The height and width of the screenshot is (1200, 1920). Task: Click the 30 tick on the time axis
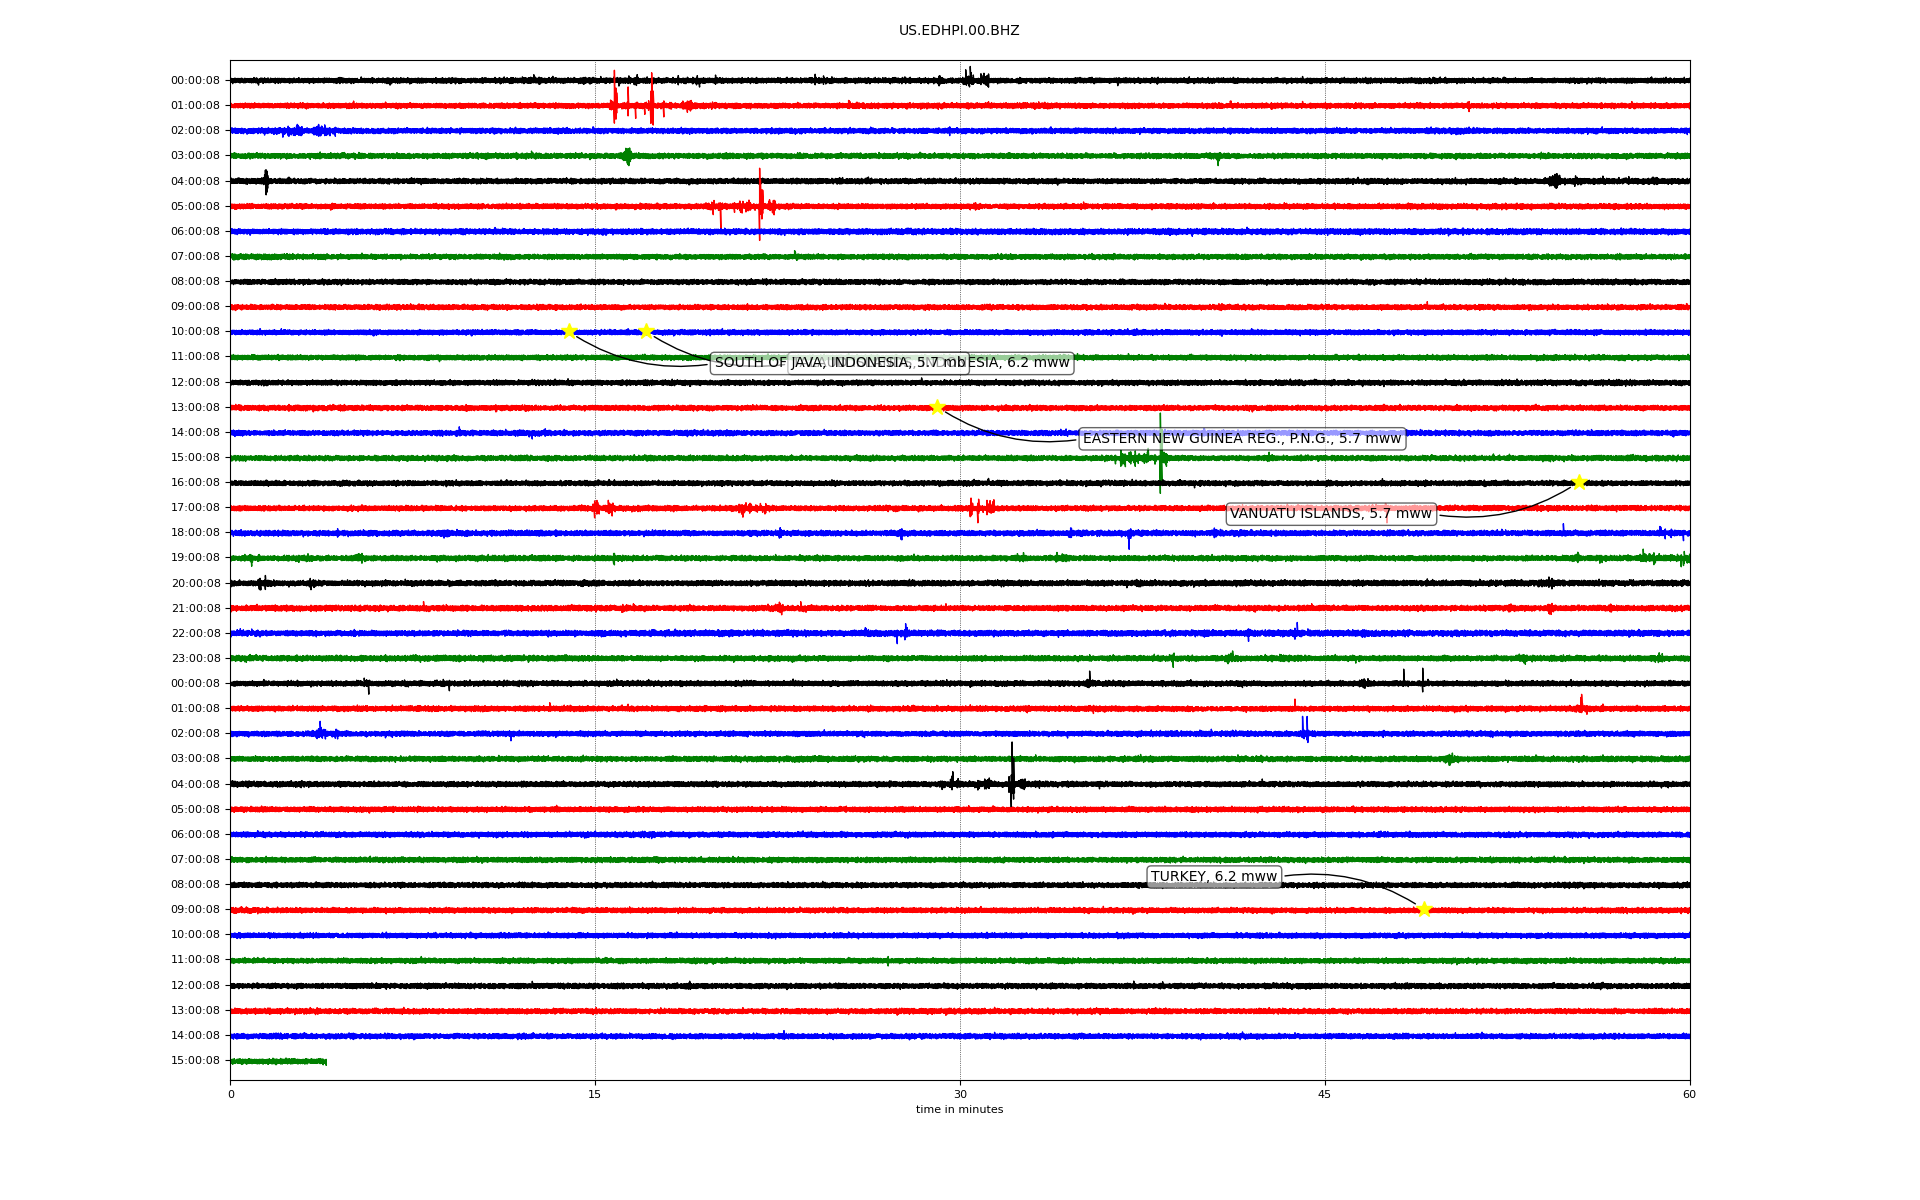tap(960, 1094)
